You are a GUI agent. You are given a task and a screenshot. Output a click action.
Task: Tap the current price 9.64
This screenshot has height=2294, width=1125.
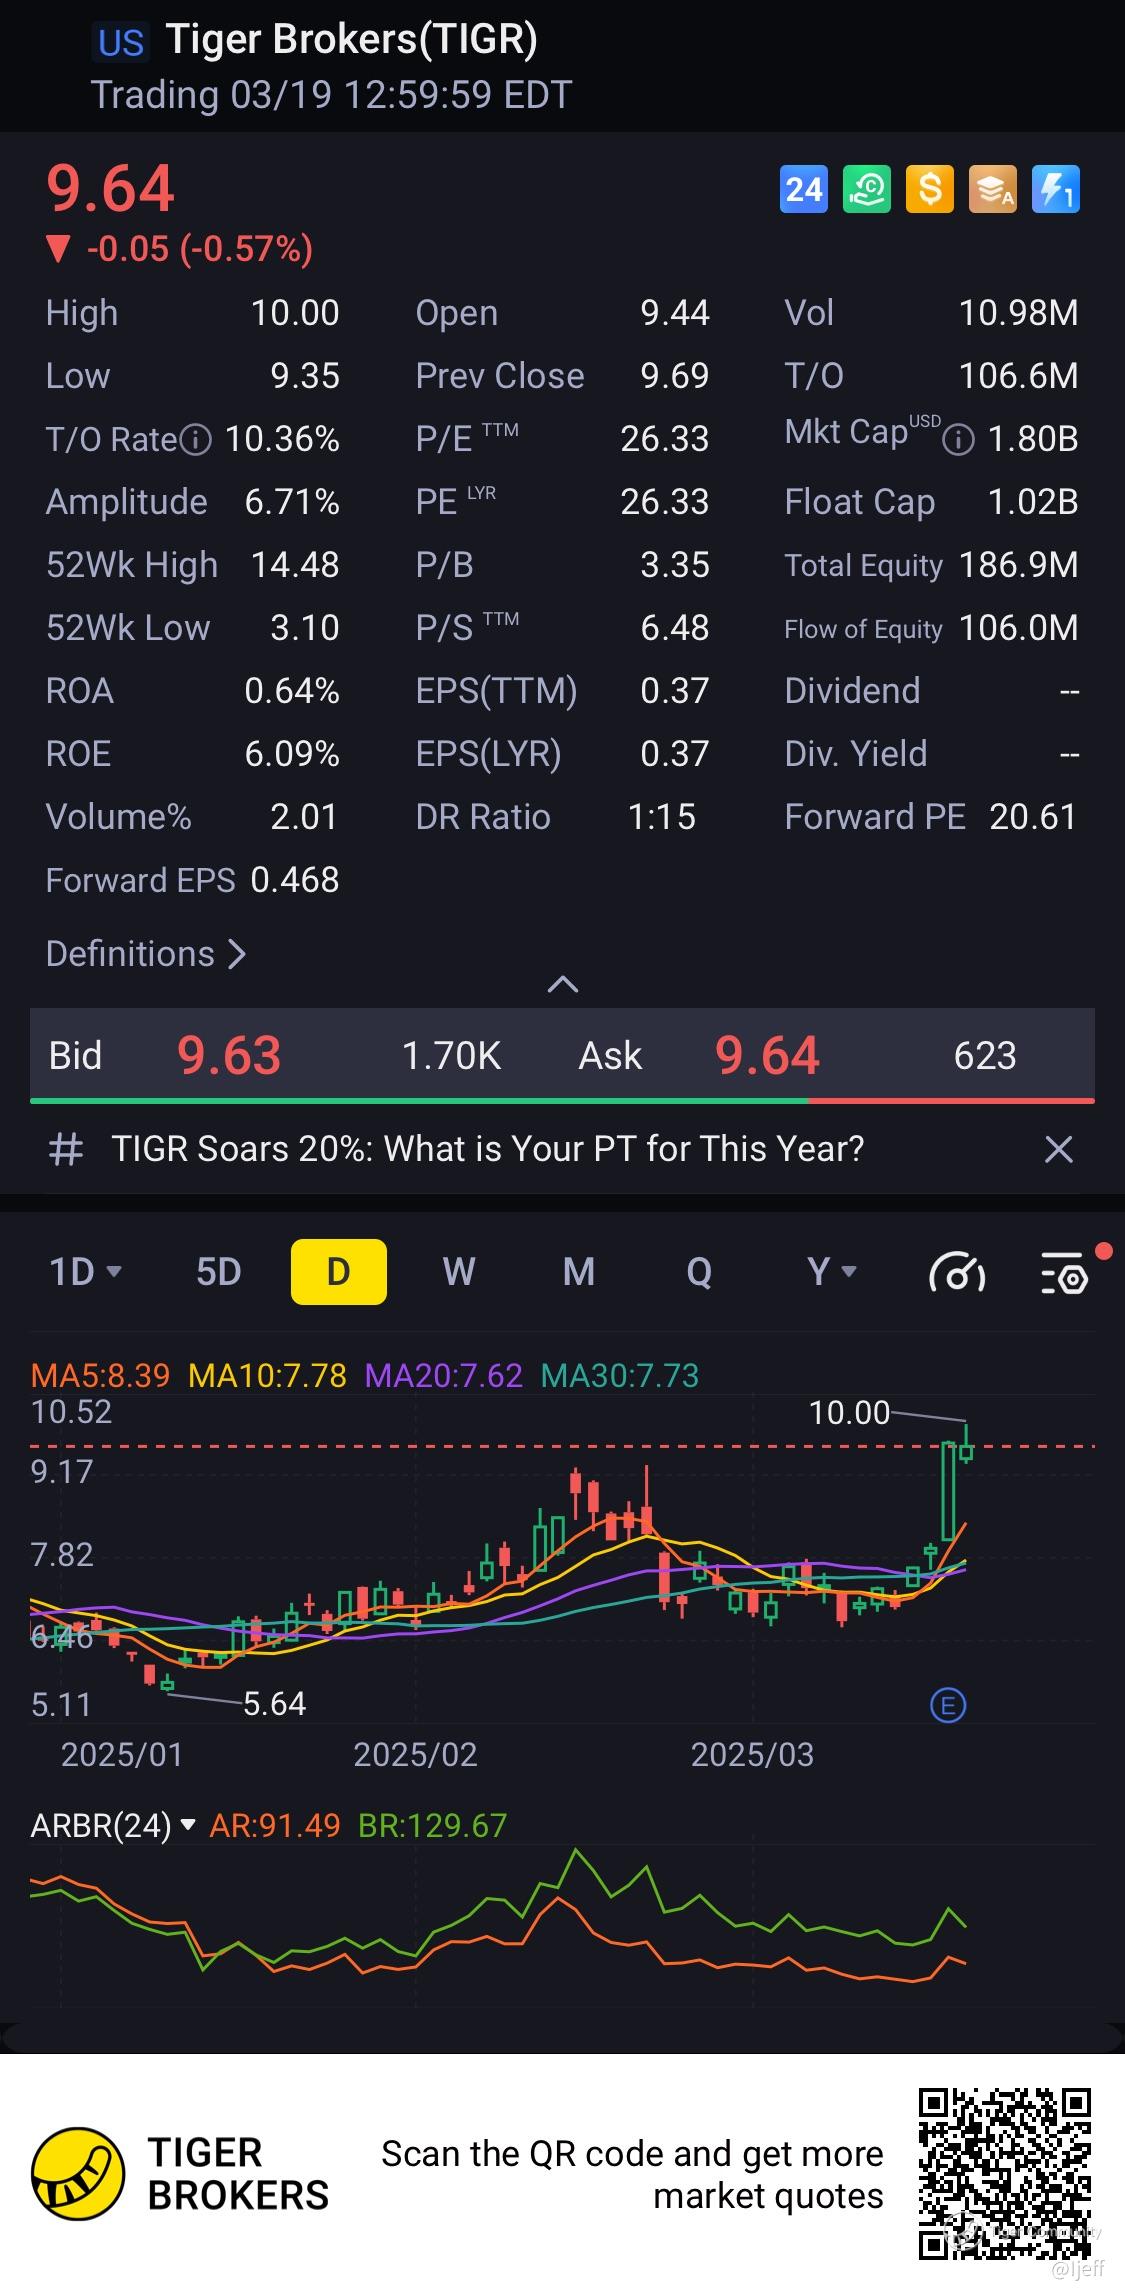(111, 189)
